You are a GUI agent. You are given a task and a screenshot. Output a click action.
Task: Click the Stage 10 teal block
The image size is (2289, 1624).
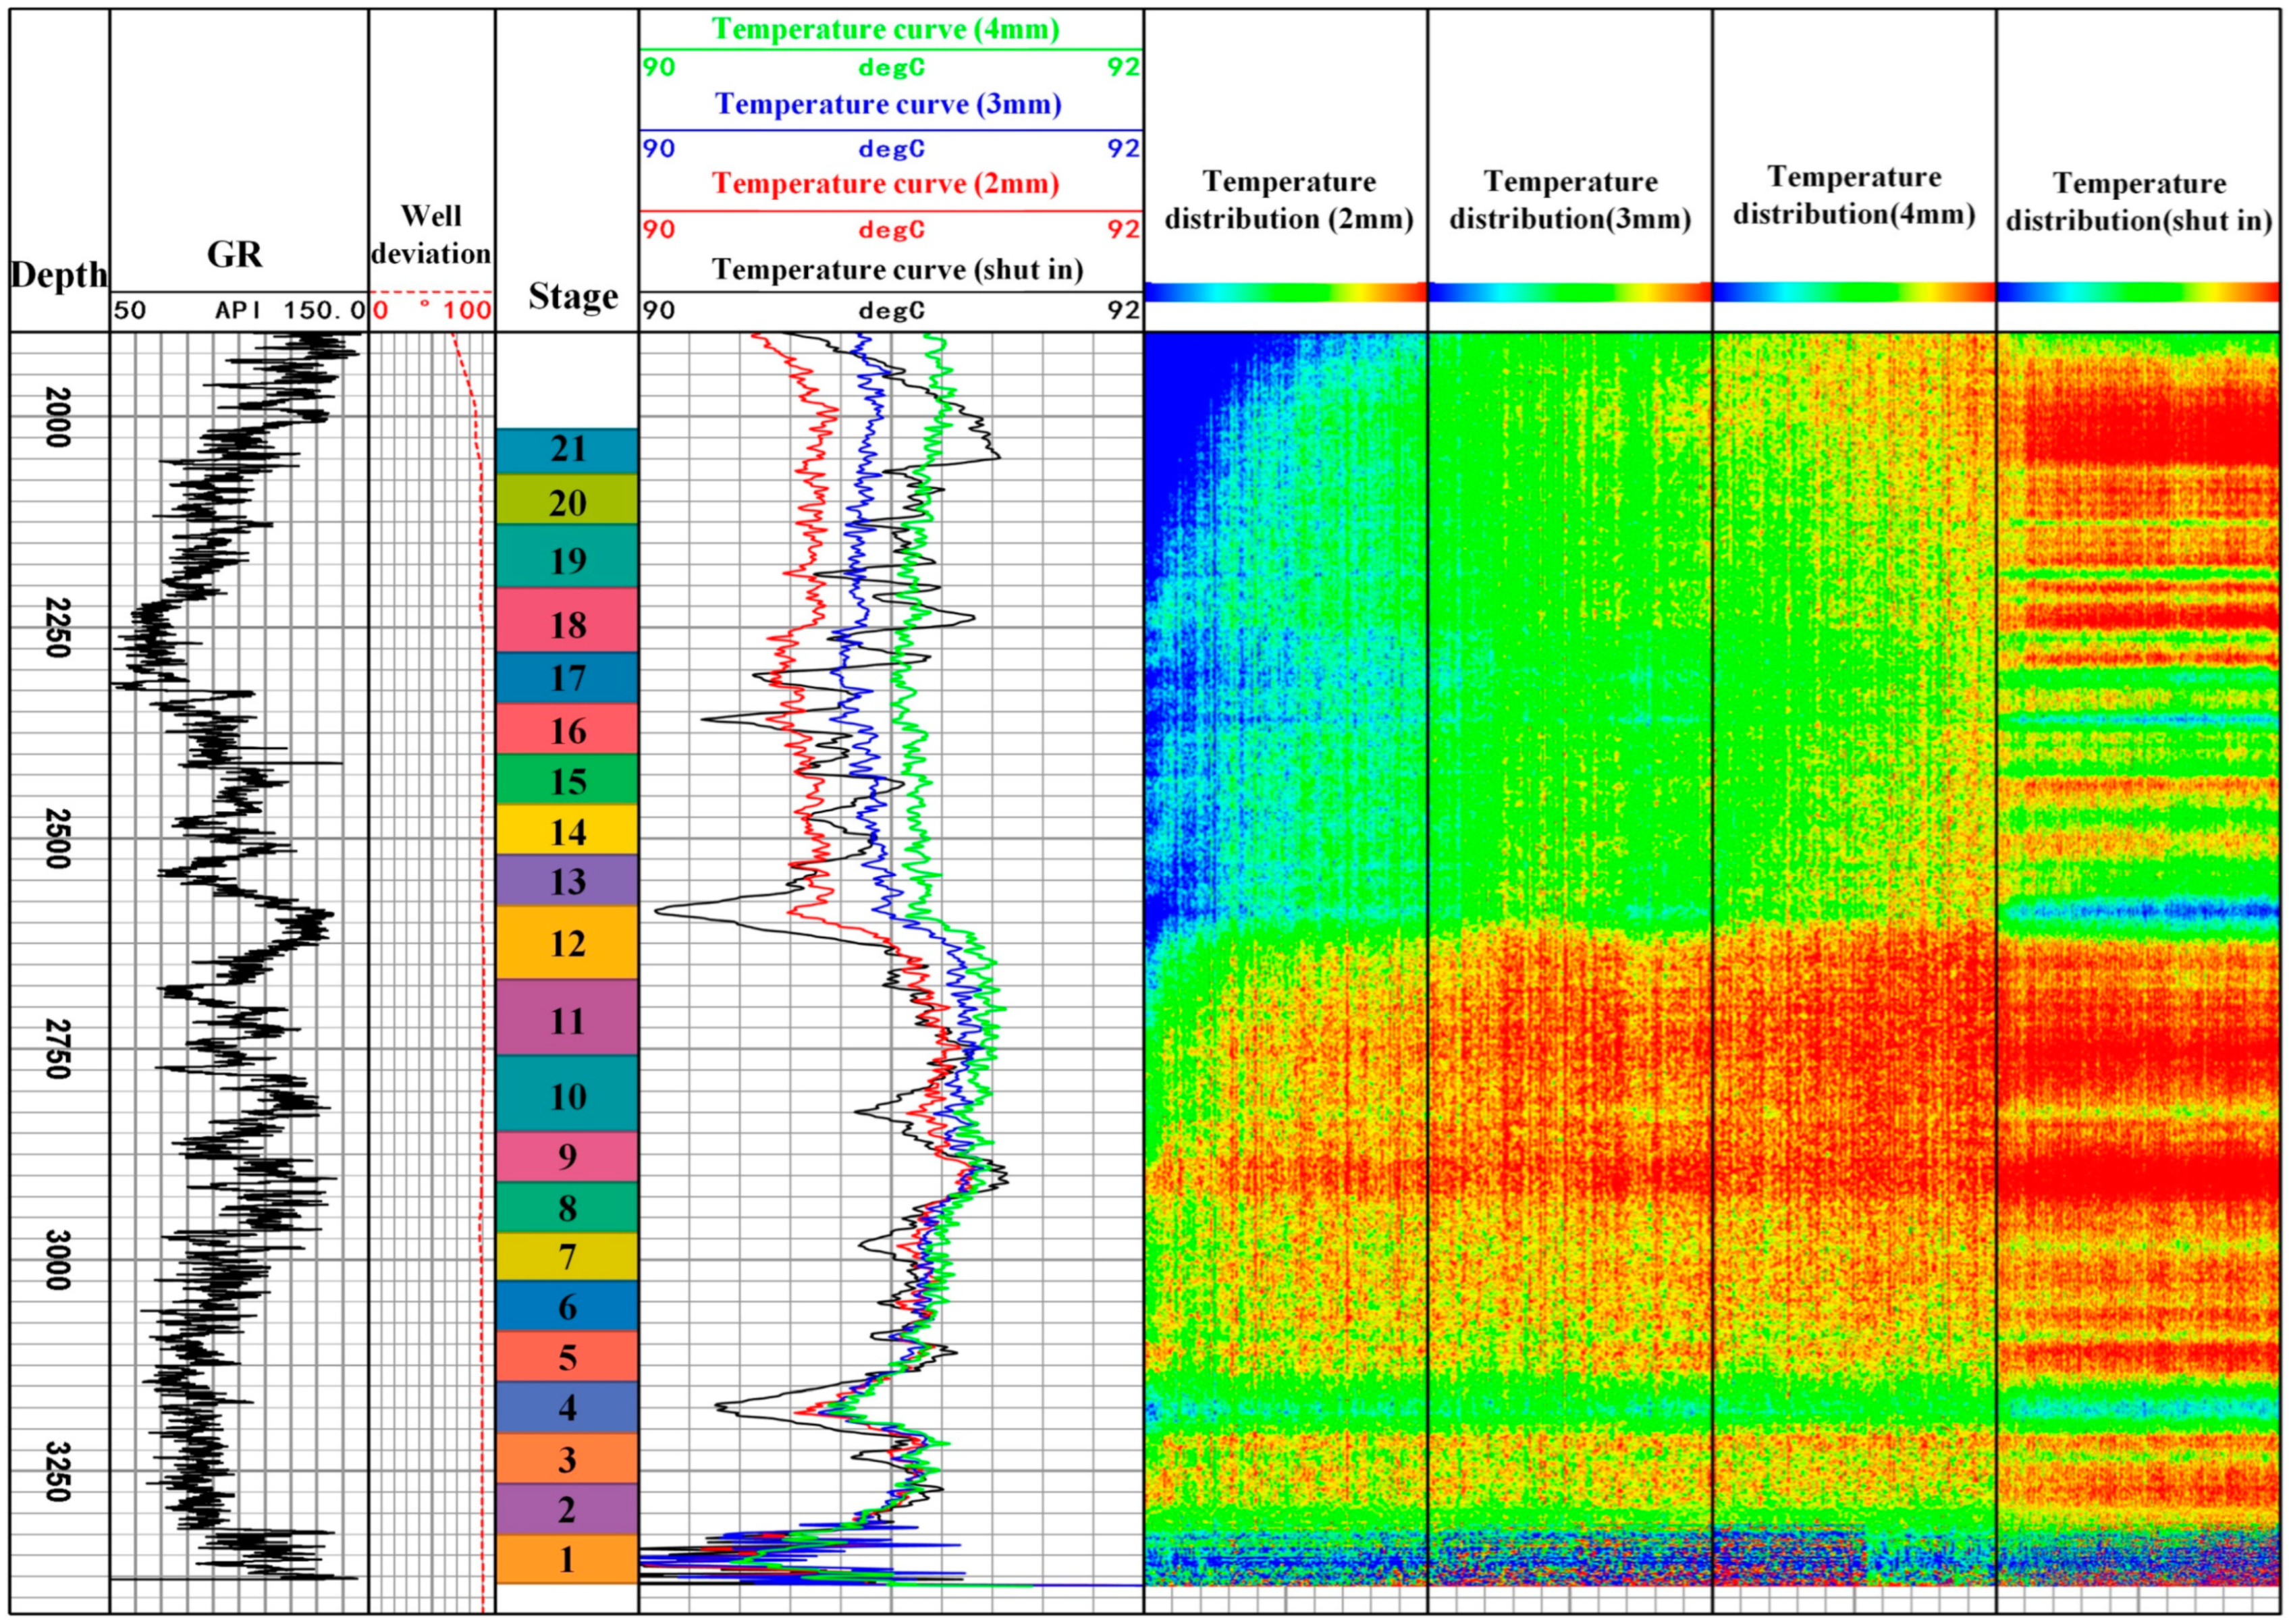pyautogui.click(x=567, y=1096)
